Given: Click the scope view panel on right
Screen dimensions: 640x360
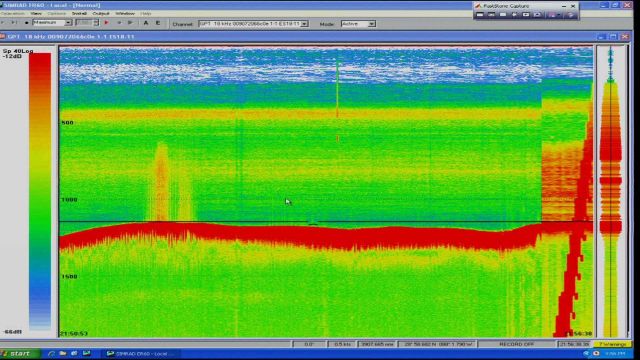Looking at the screenshot, I should point(611,192).
